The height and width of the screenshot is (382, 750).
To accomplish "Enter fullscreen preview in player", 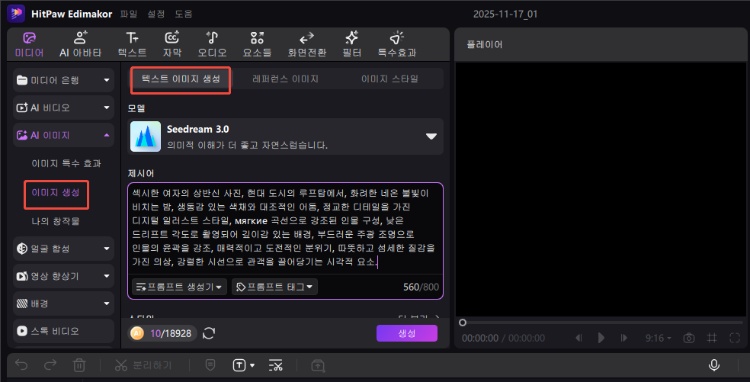I will click(735, 338).
